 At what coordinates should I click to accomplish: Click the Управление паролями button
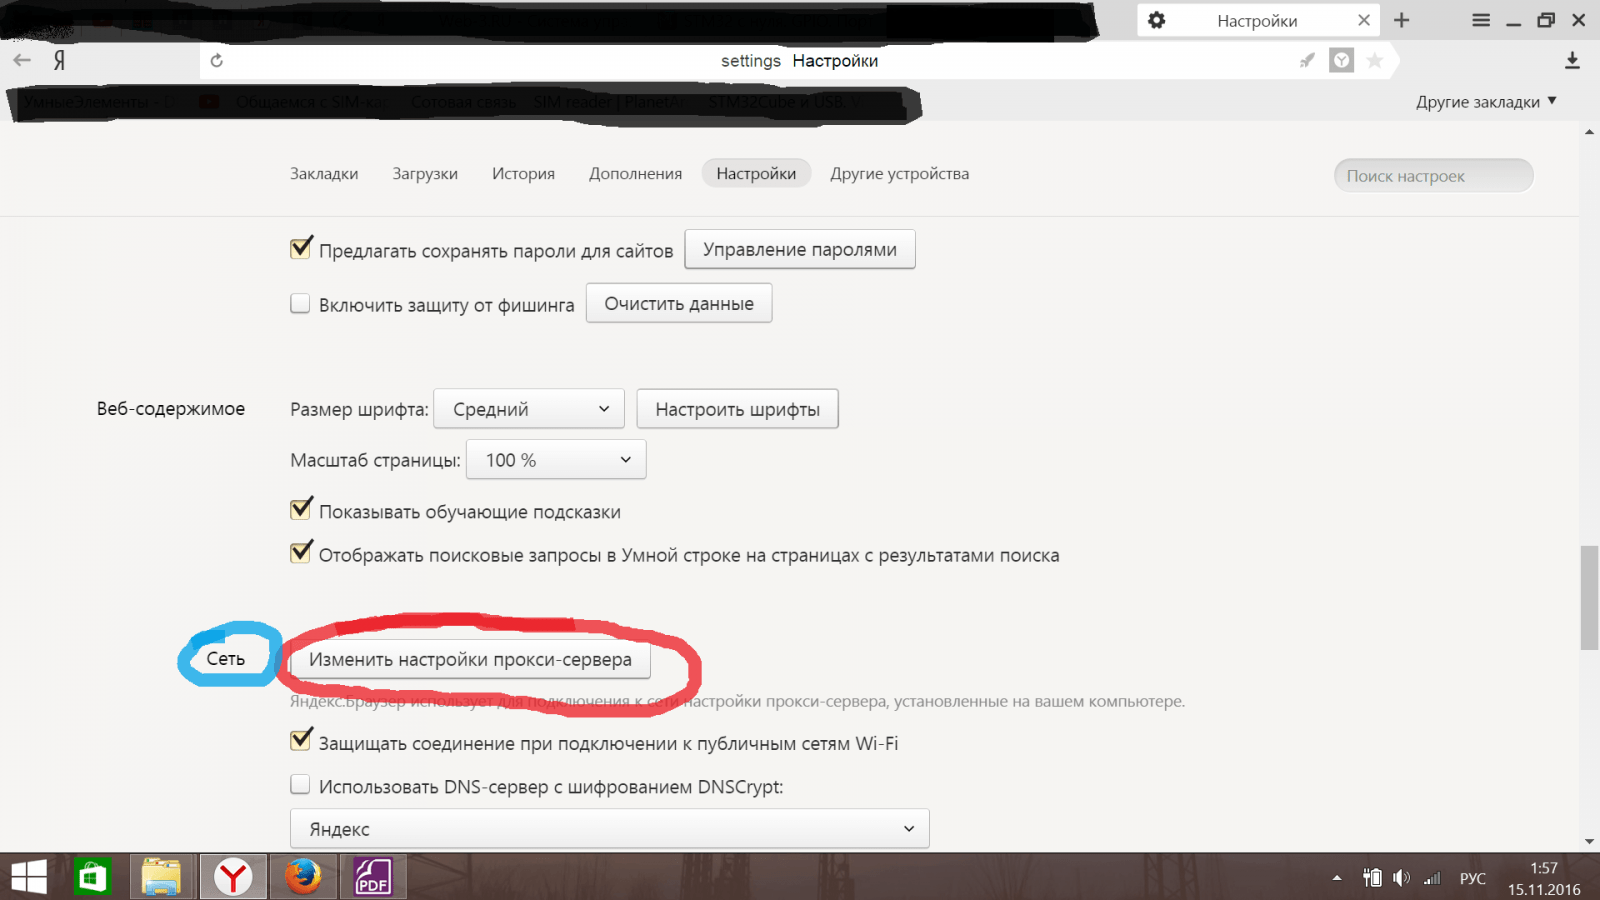pyautogui.click(x=800, y=250)
